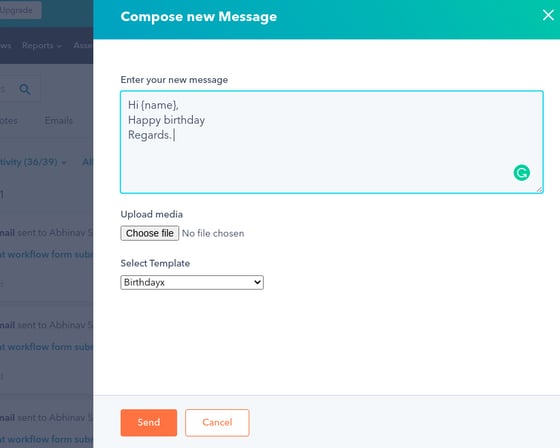560x448 pixels.
Task: Click inside the message text area
Action: click(332, 142)
